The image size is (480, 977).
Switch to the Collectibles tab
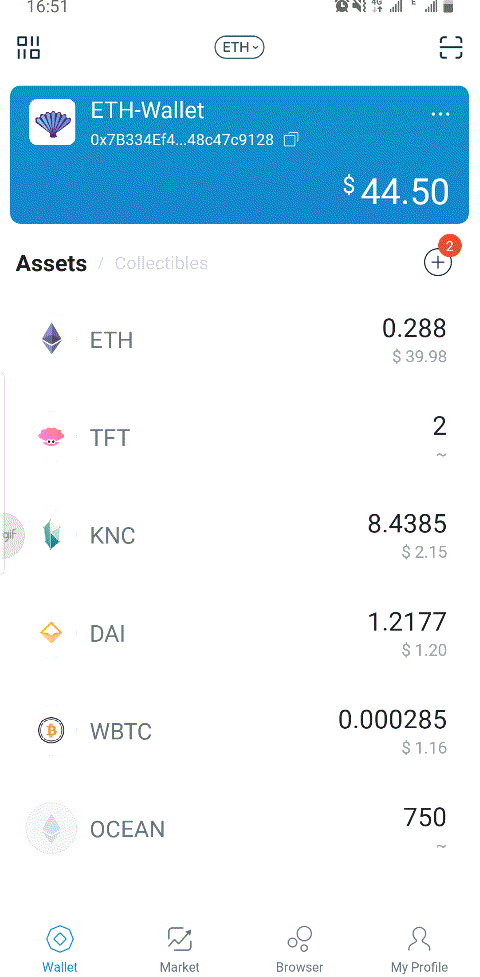coord(161,263)
